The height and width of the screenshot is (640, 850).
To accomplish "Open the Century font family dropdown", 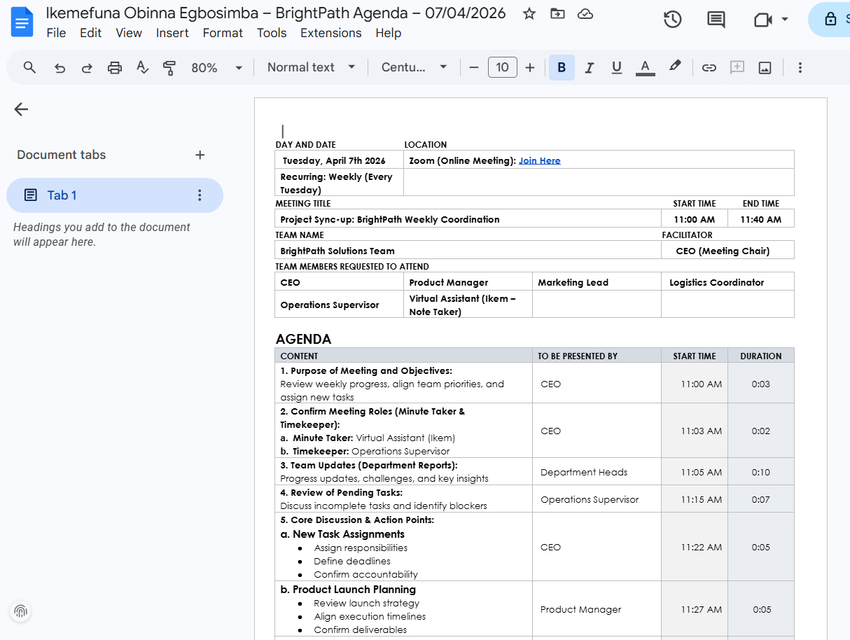I will pos(414,67).
